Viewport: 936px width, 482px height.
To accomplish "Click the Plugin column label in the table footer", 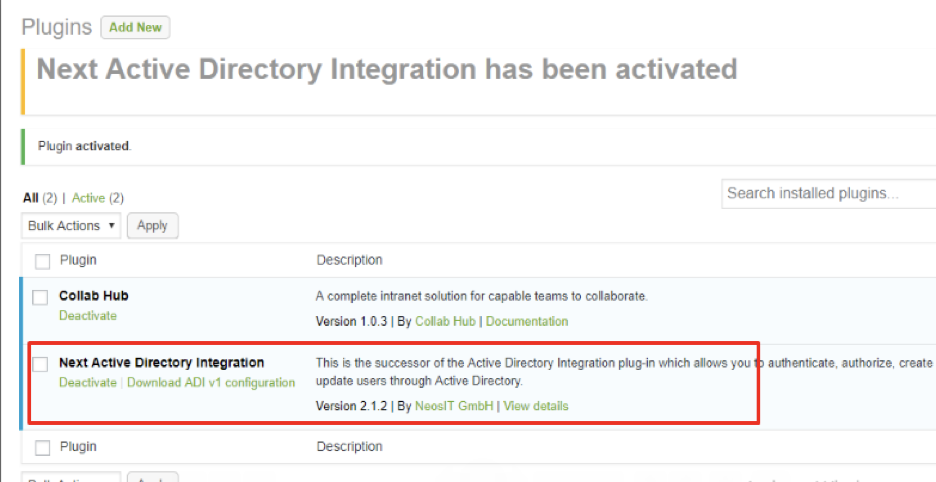I will pyautogui.click(x=78, y=447).
